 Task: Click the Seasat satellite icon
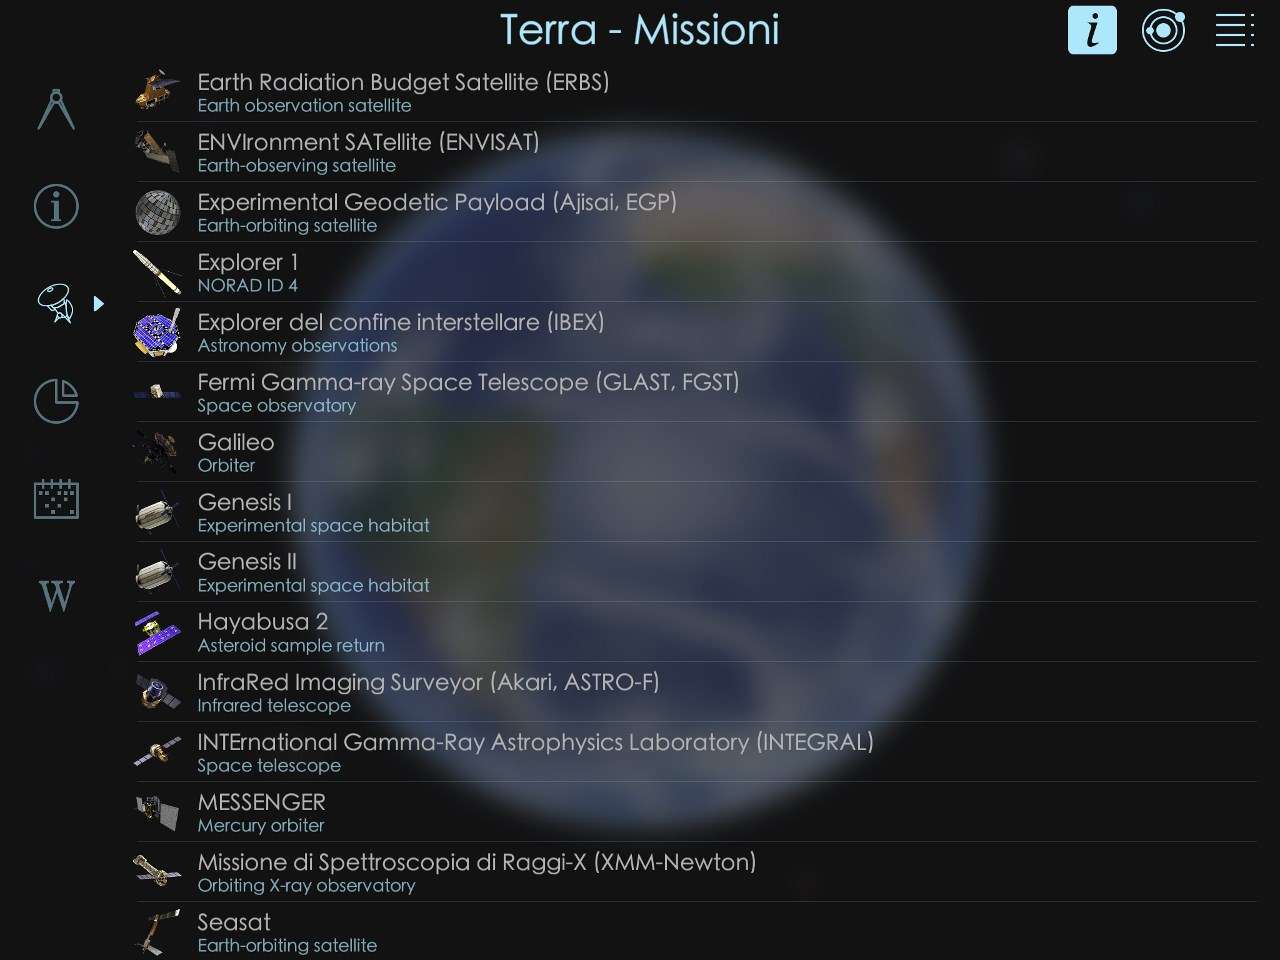158,932
